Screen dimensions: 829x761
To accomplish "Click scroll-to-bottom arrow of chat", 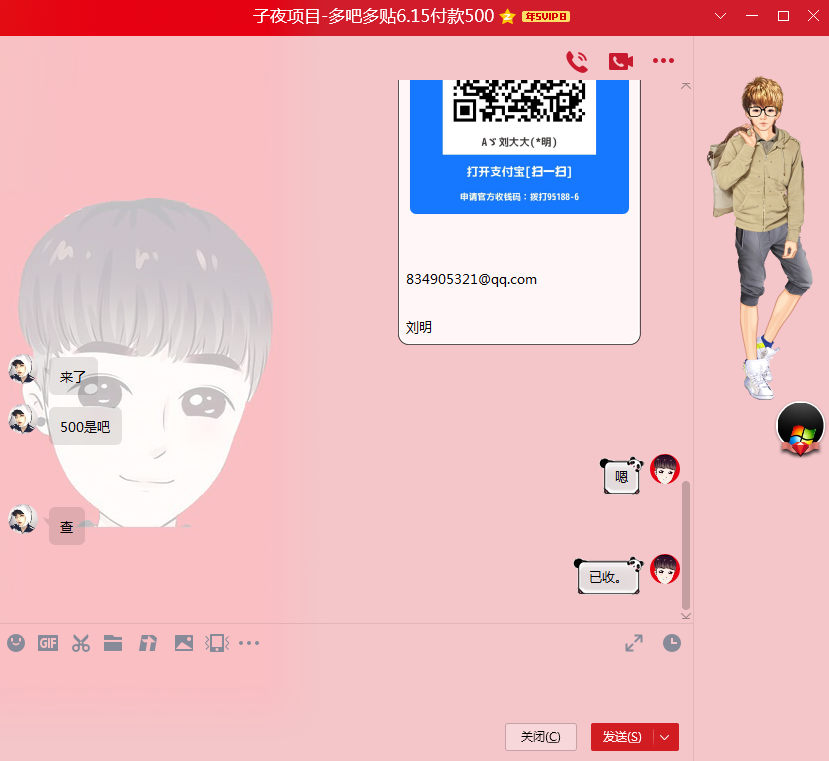I will pos(686,616).
